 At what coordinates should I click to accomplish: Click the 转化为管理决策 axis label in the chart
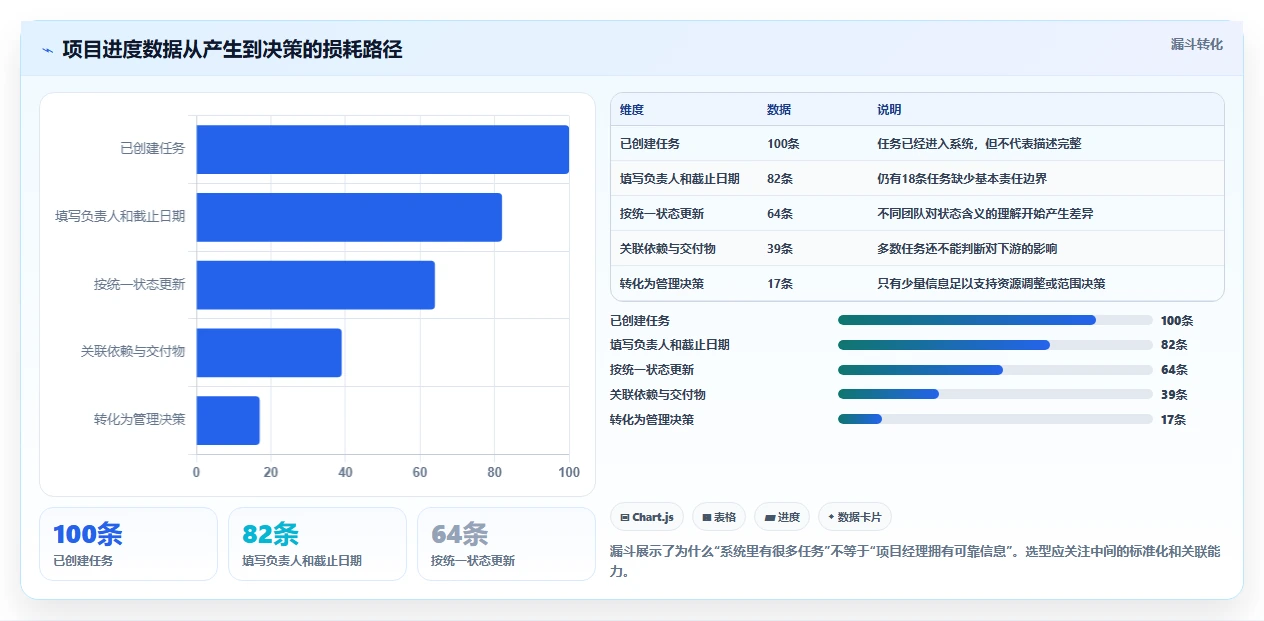pos(140,420)
